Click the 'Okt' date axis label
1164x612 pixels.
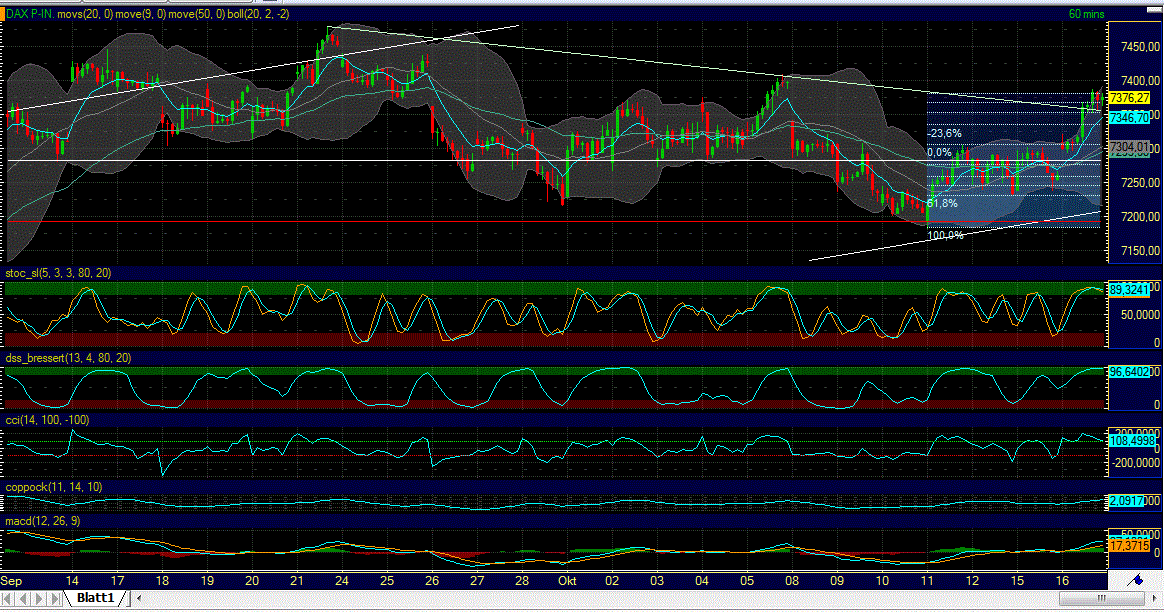coord(567,581)
